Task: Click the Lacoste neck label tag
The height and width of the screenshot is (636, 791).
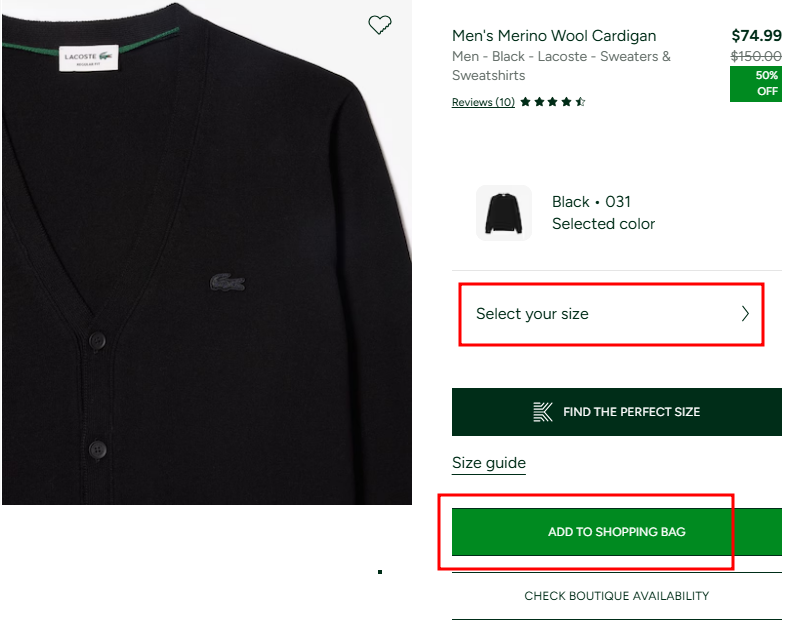Action: pyautogui.click(x=89, y=58)
